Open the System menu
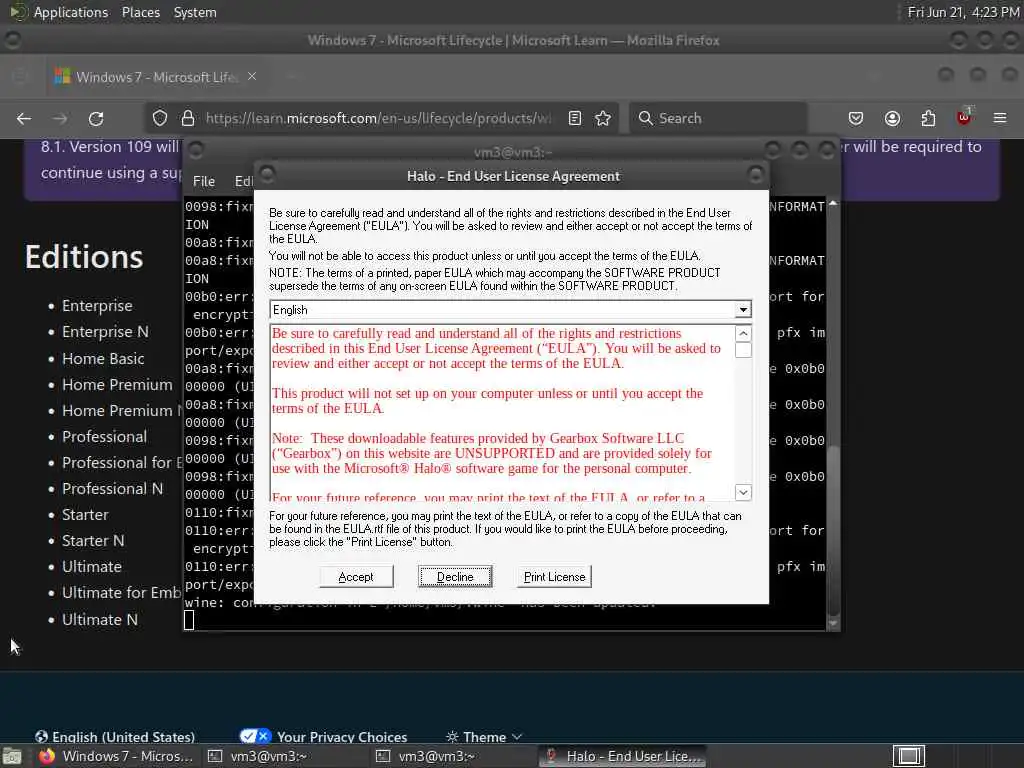This screenshot has height=768, width=1024. [195, 12]
